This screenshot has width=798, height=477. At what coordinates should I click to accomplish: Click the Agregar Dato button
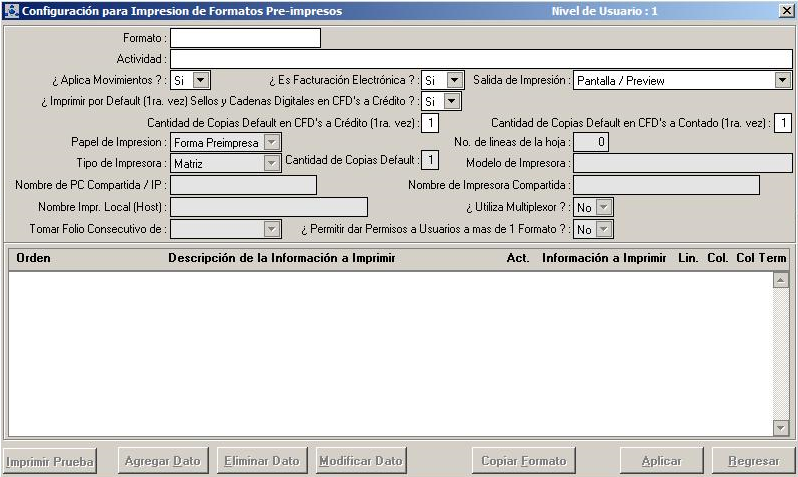[x=162, y=461]
